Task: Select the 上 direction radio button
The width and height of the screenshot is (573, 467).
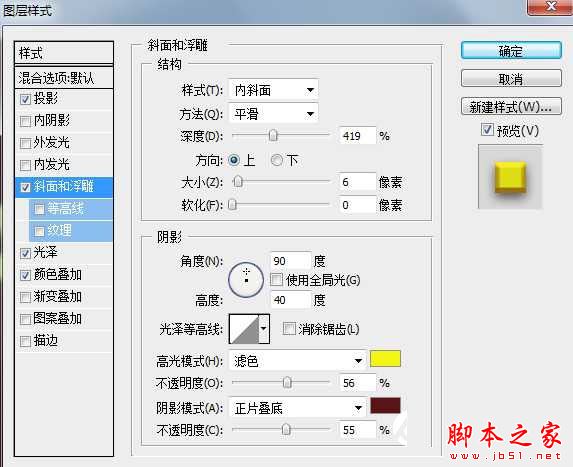Action: coord(234,160)
